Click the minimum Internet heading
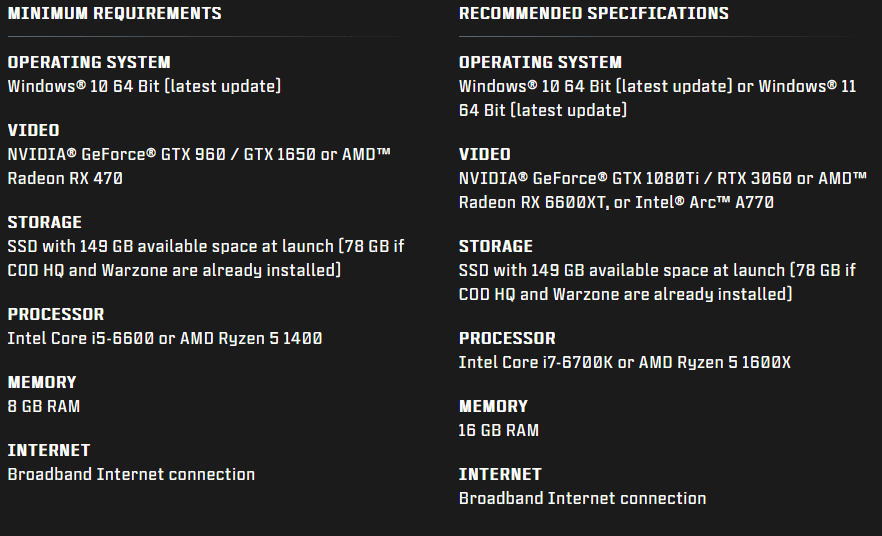The width and height of the screenshot is (882, 536). (x=49, y=451)
